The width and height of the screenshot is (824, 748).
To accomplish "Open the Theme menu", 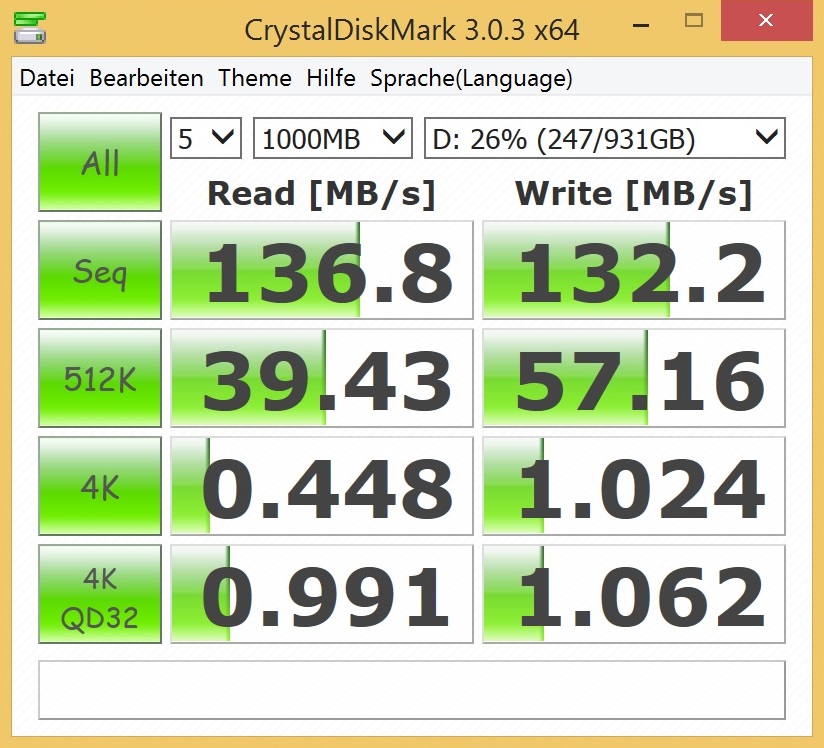I will 255,78.
